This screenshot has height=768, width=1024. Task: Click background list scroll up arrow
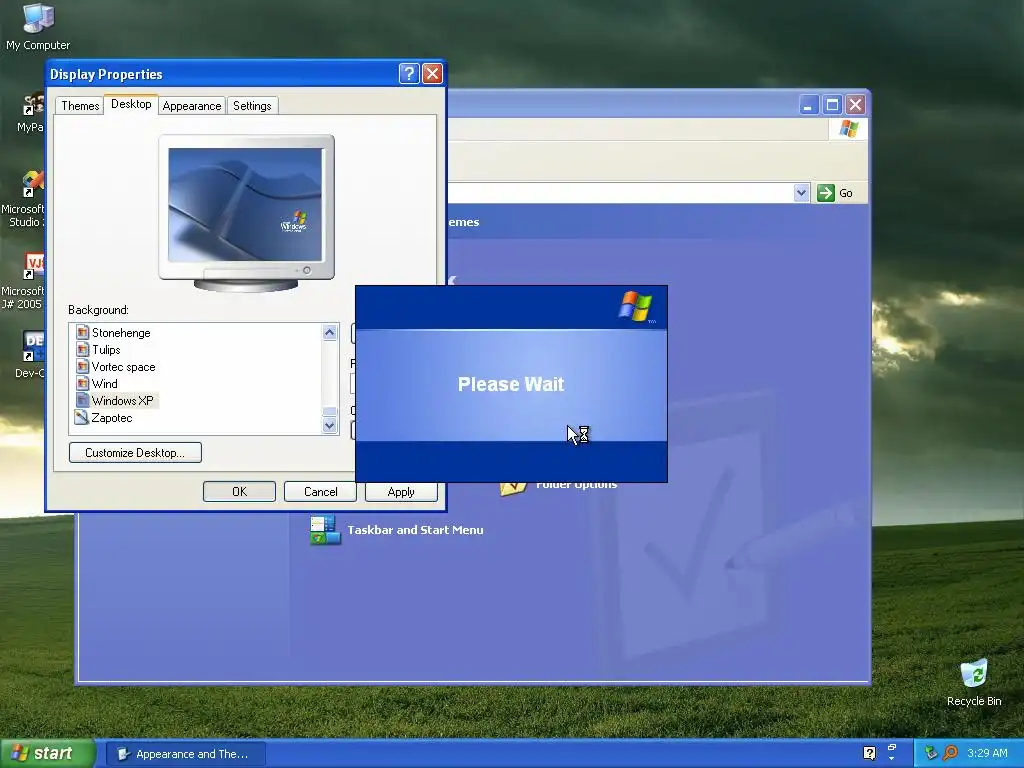coord(329,332)
